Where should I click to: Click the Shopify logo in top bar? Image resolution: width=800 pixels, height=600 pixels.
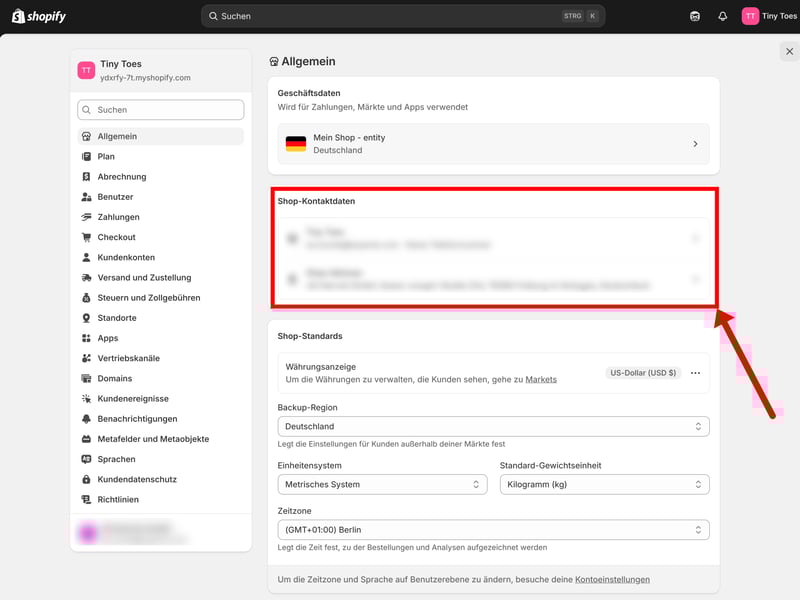click(40, 16)
